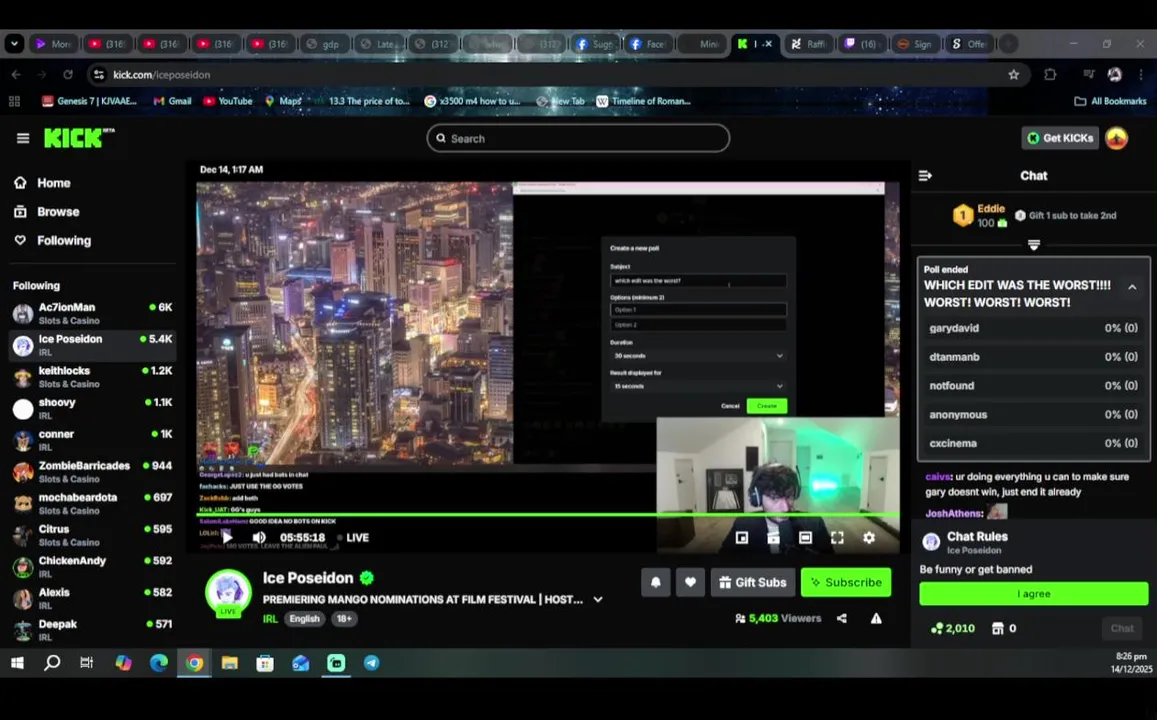Screen dimensions: 1157x720
Task: Expand the gift leaderboard chevron under Eddie
Action: (x=1034, y=245)
